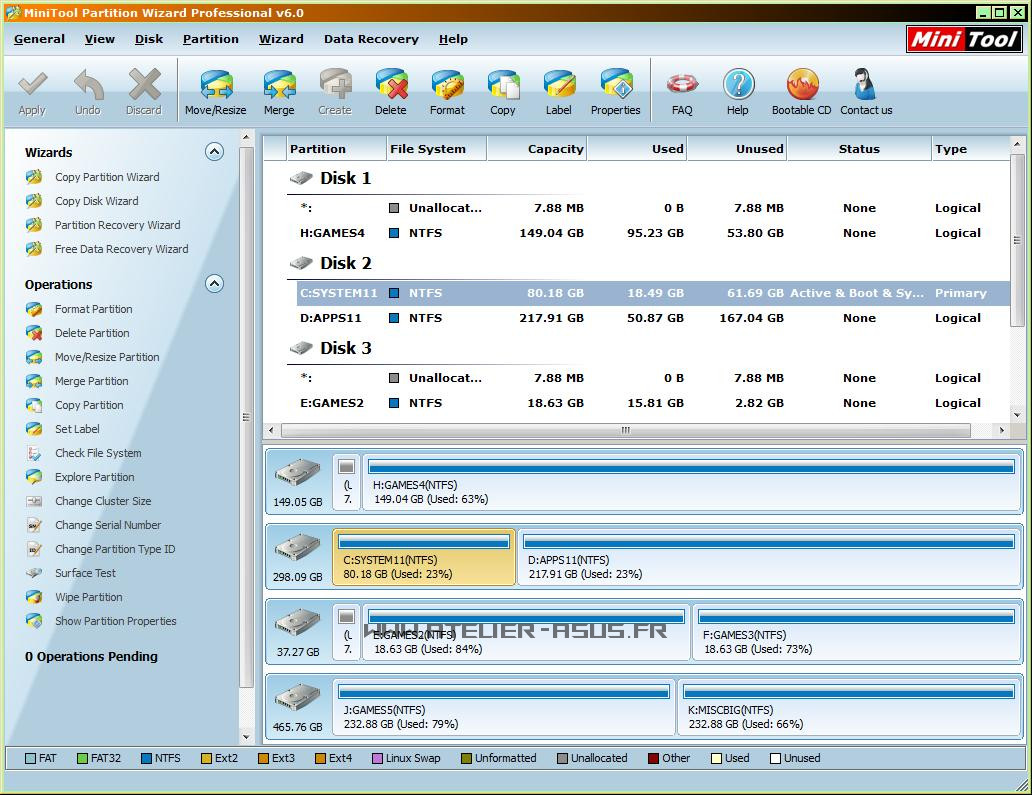Click the Move/Resize toolbar icon
Screen dimensions: 1032x795
click(x=215, y=92)
